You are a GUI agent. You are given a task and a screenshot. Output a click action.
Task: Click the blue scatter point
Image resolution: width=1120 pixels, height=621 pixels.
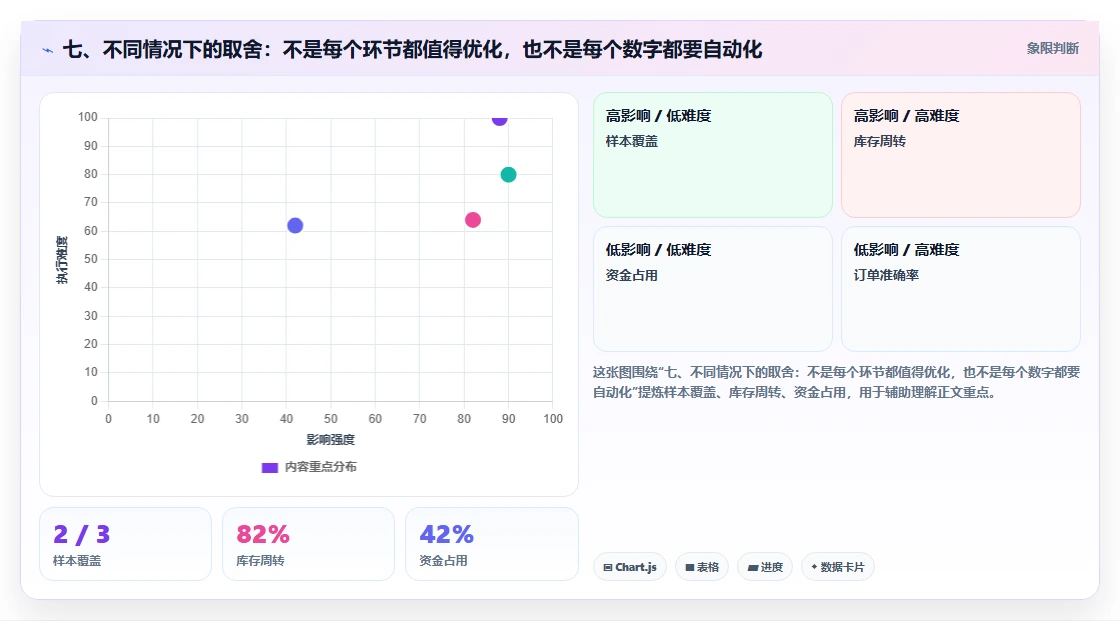(295, 225)
